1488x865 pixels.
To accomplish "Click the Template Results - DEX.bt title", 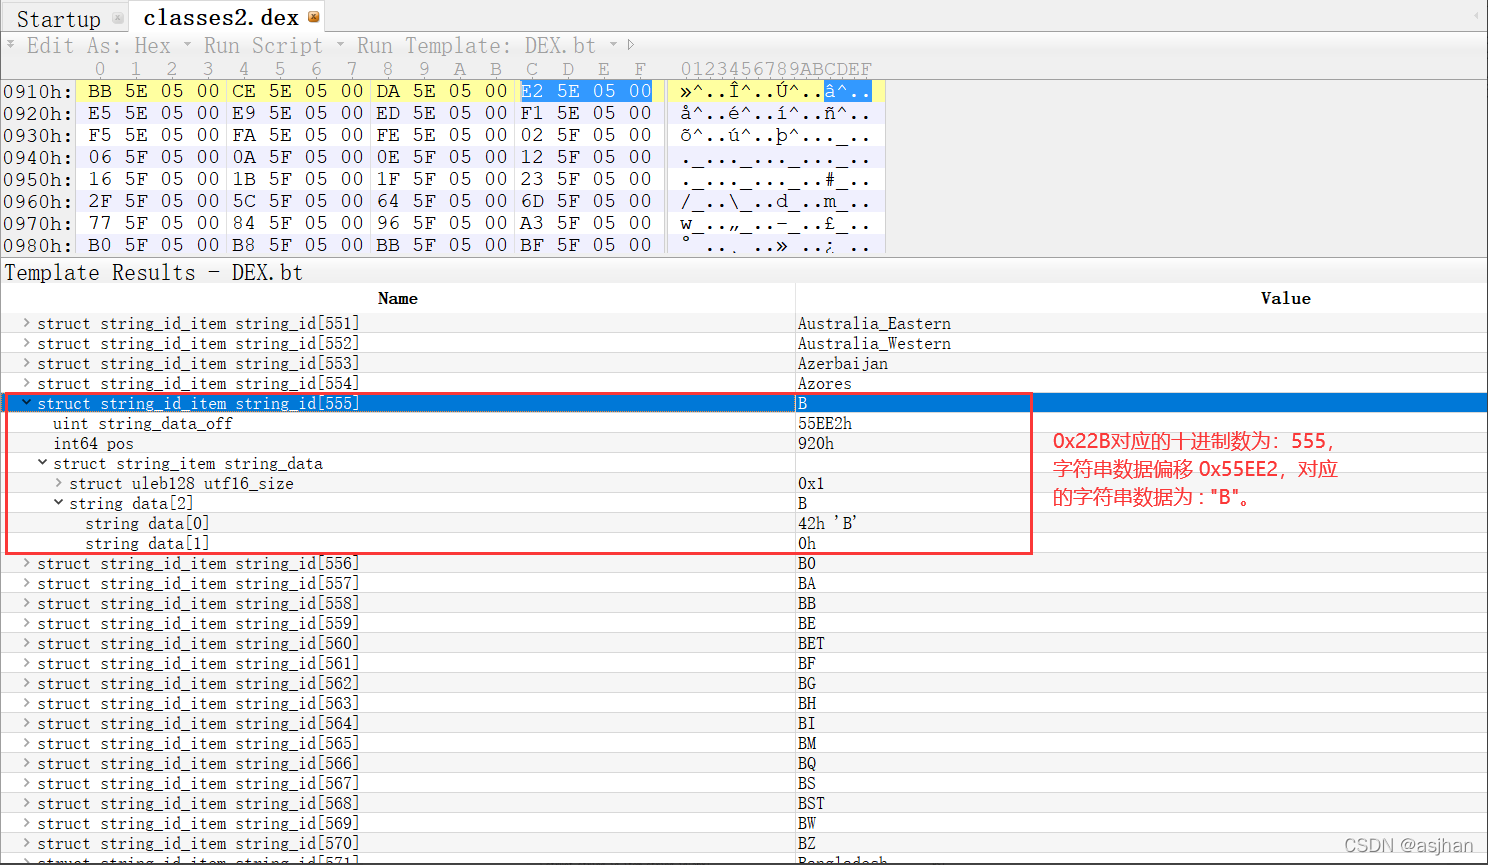I will pyautogui.click(x=153, y=272).
